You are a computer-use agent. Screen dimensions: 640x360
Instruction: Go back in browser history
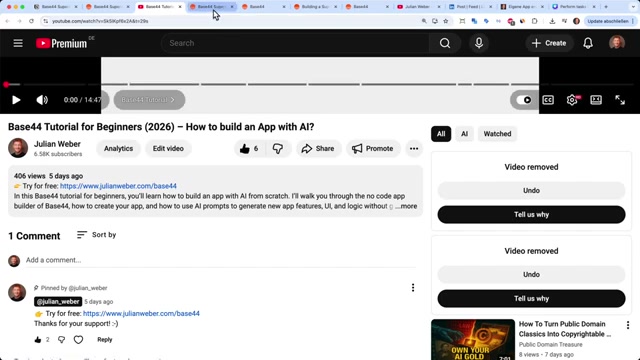tap(8, 21)
